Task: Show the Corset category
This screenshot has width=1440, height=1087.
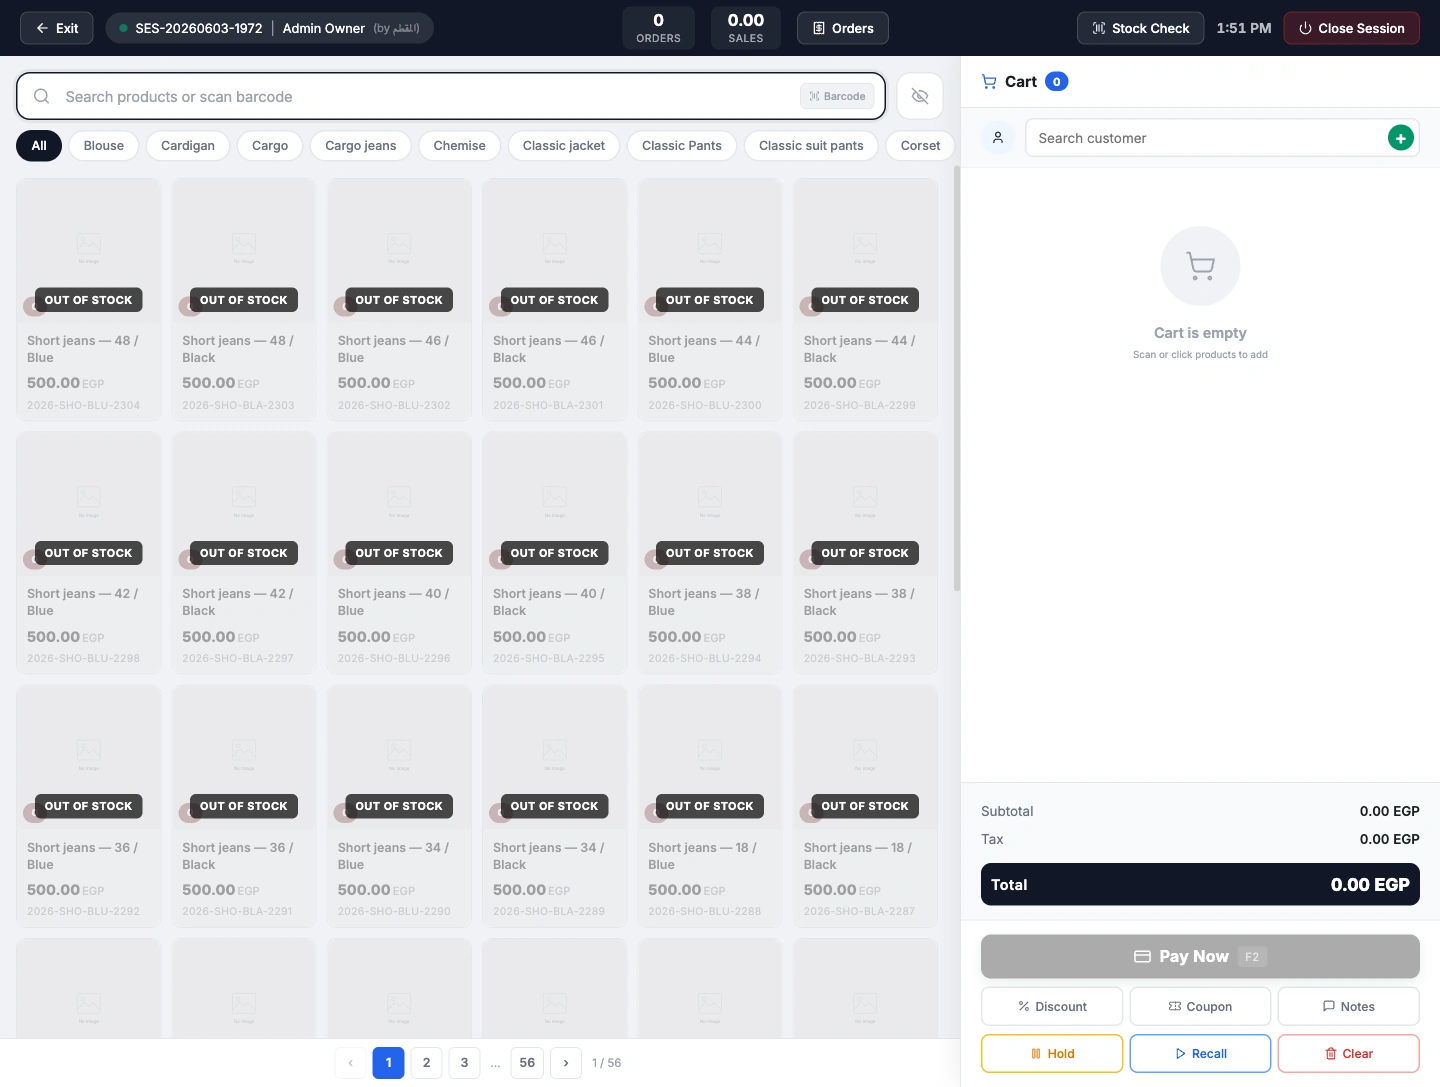Action: 920,145
